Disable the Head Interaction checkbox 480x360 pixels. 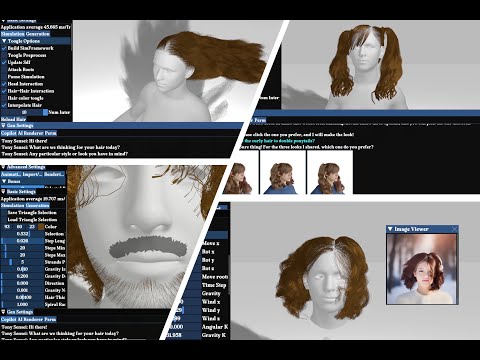coord(4,84)
